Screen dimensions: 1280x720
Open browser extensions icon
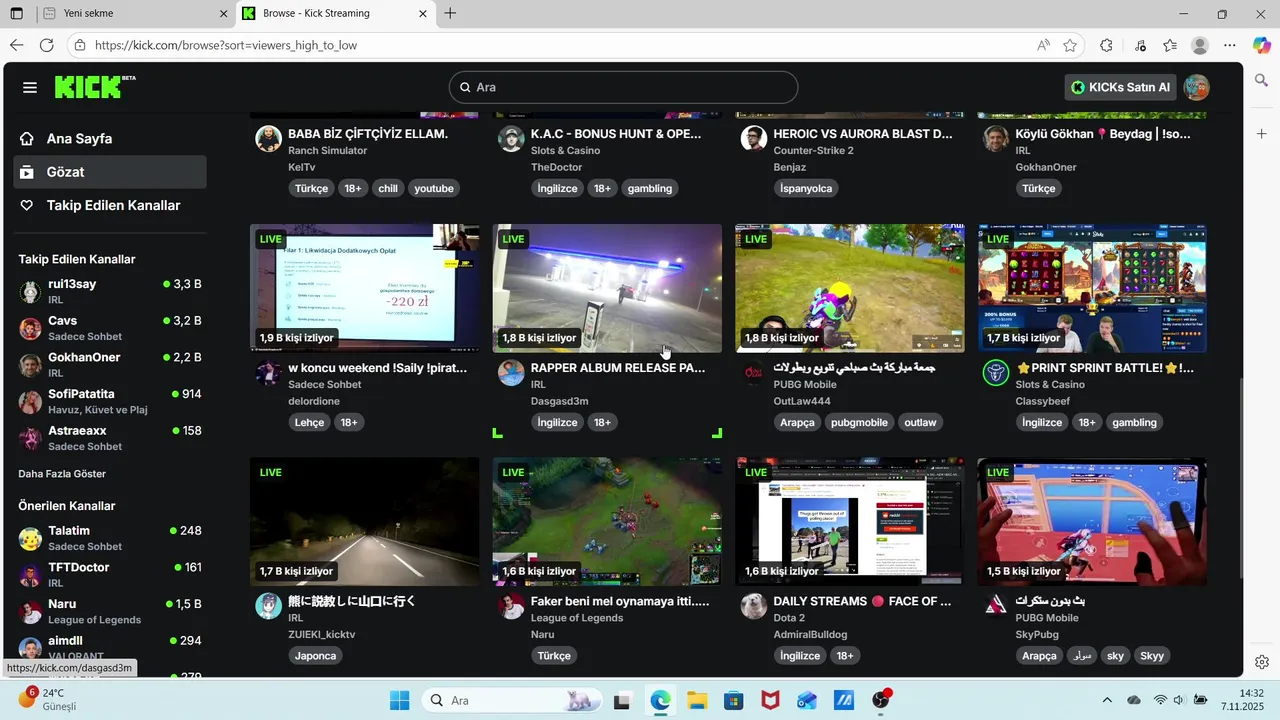1106,45
